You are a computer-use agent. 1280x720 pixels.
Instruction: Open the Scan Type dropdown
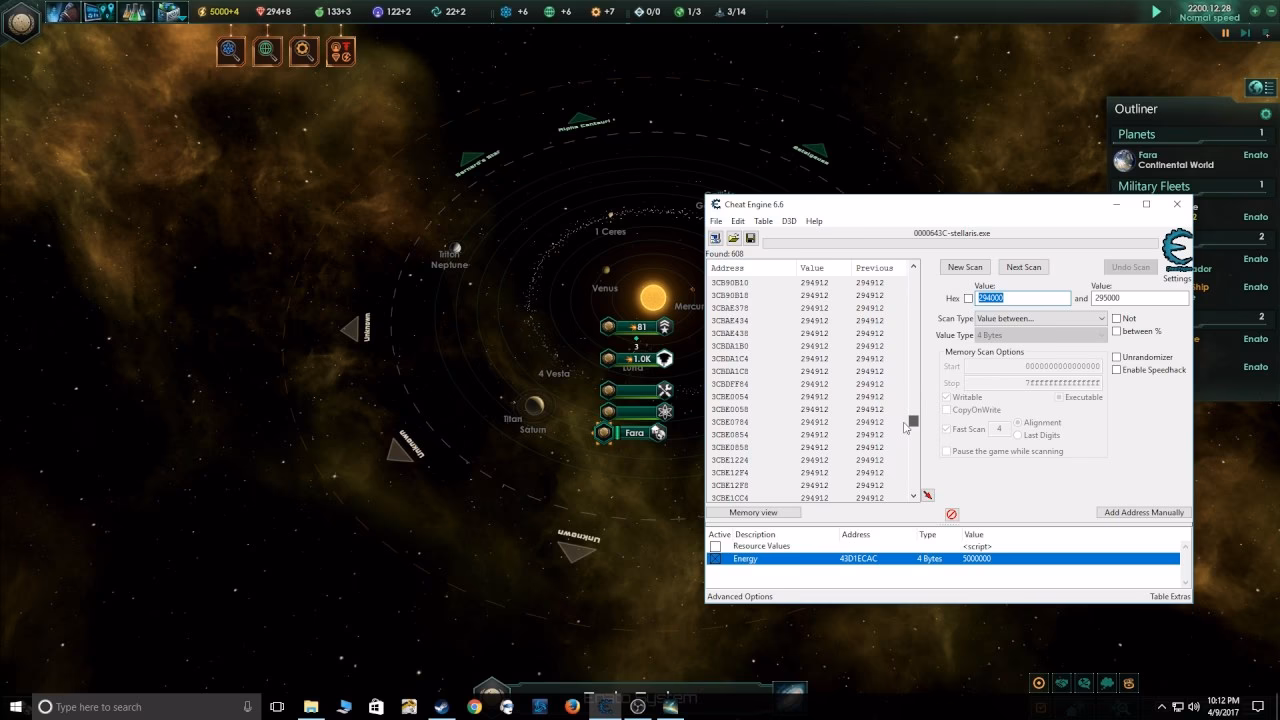point(1041,318)
